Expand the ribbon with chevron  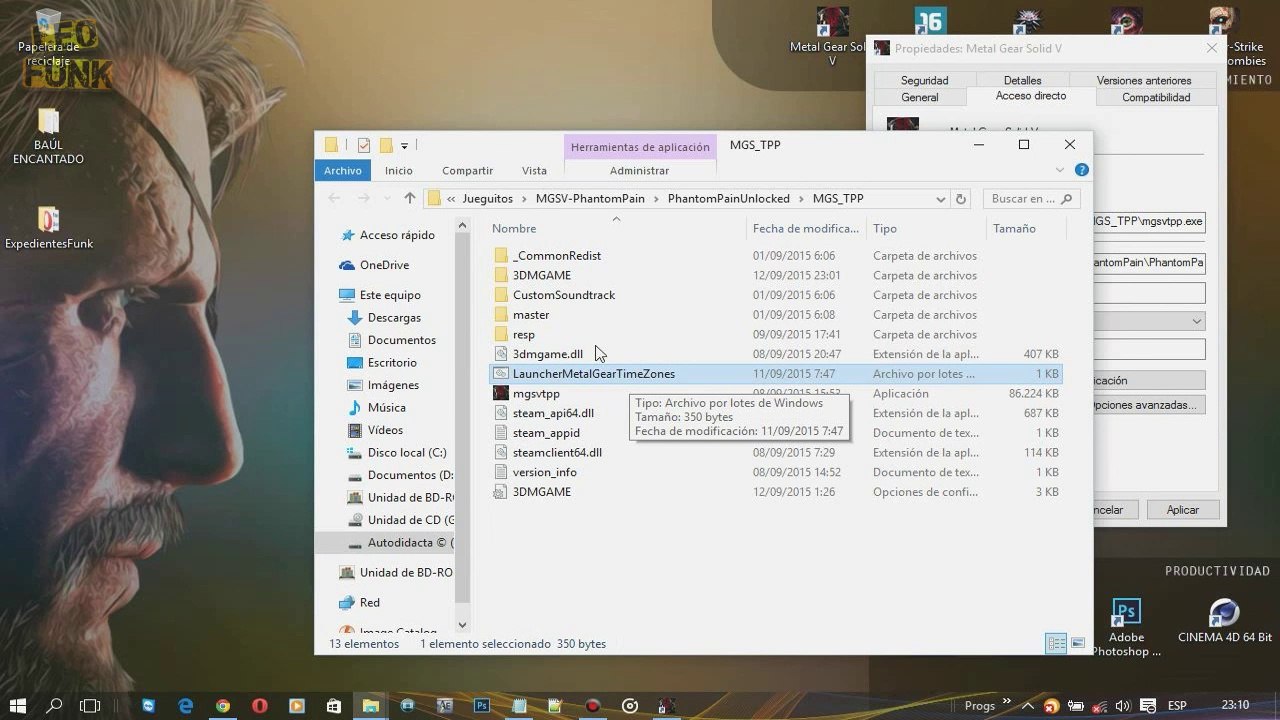point(1060,171)
